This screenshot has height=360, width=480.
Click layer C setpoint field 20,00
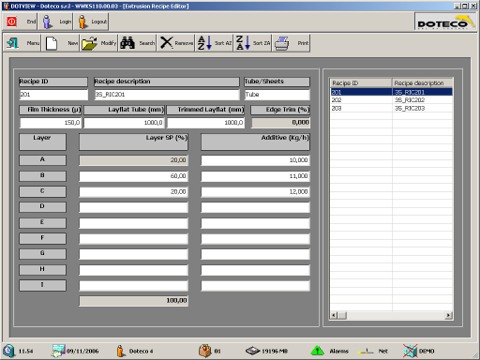134,192
